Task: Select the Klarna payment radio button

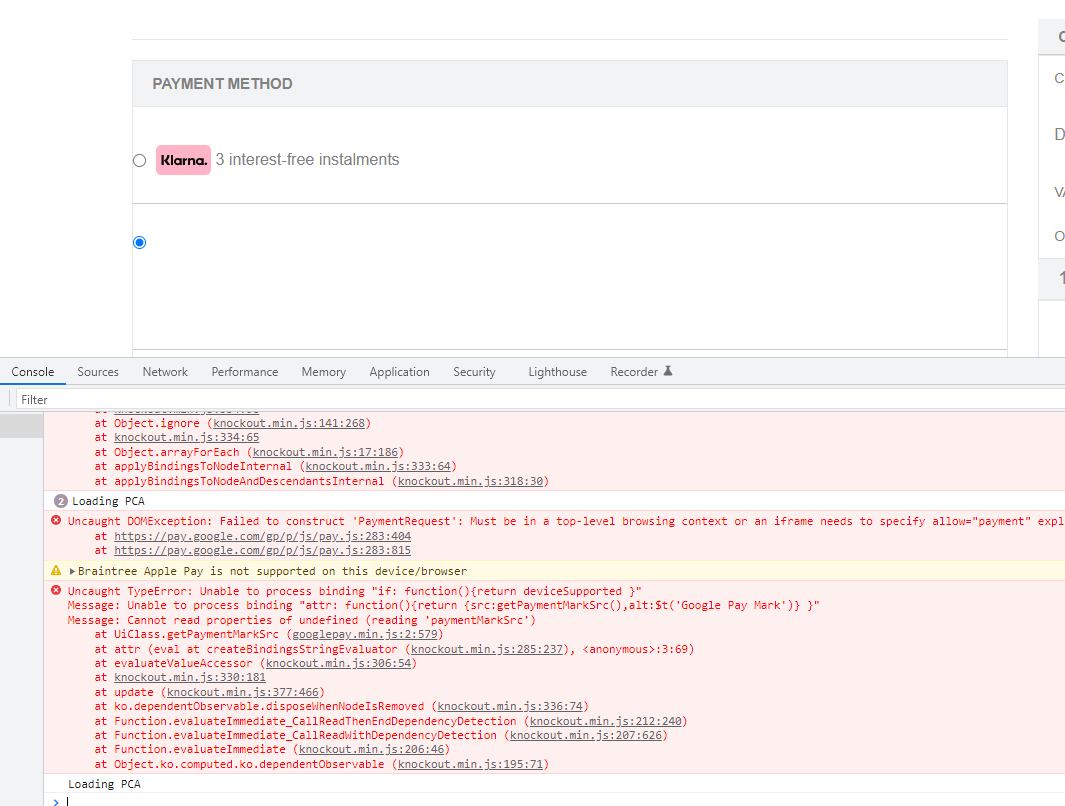Action: point(139,160)
